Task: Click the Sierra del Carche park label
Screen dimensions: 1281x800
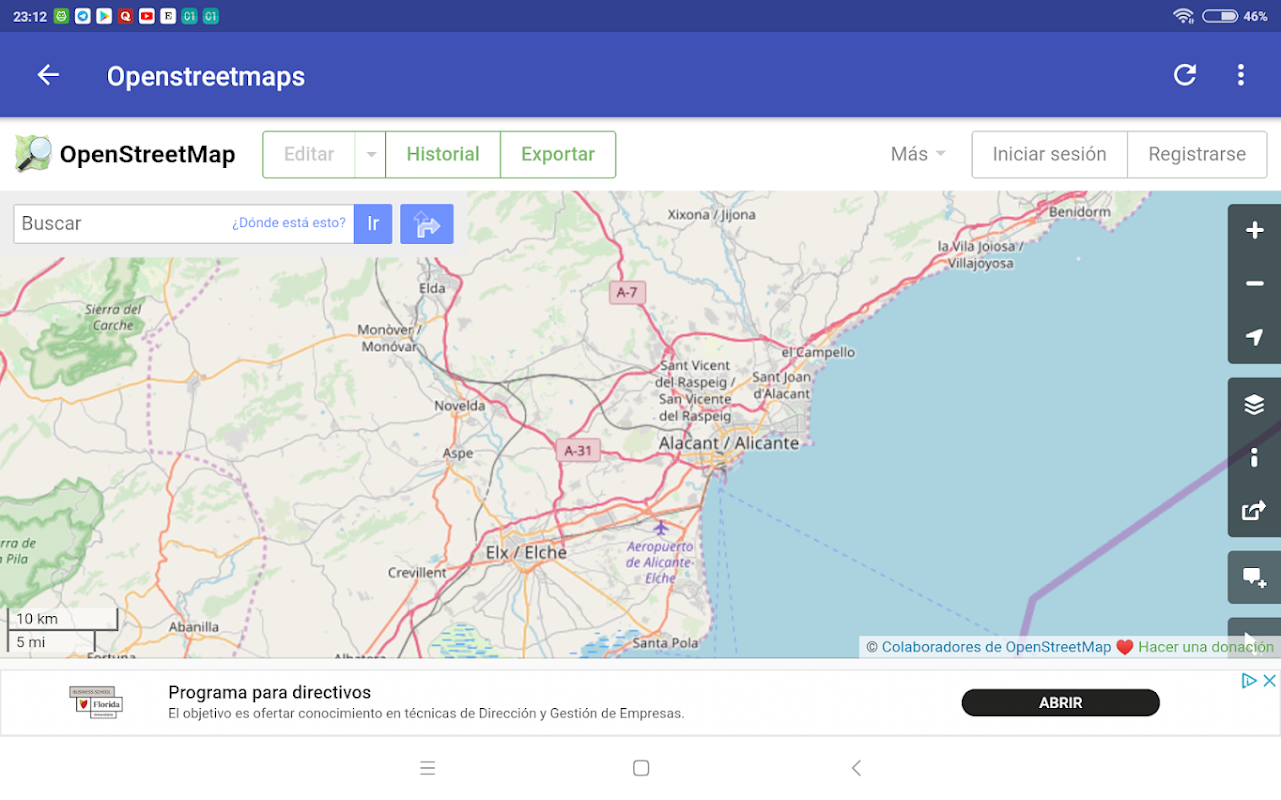Action: coord(113,318)
